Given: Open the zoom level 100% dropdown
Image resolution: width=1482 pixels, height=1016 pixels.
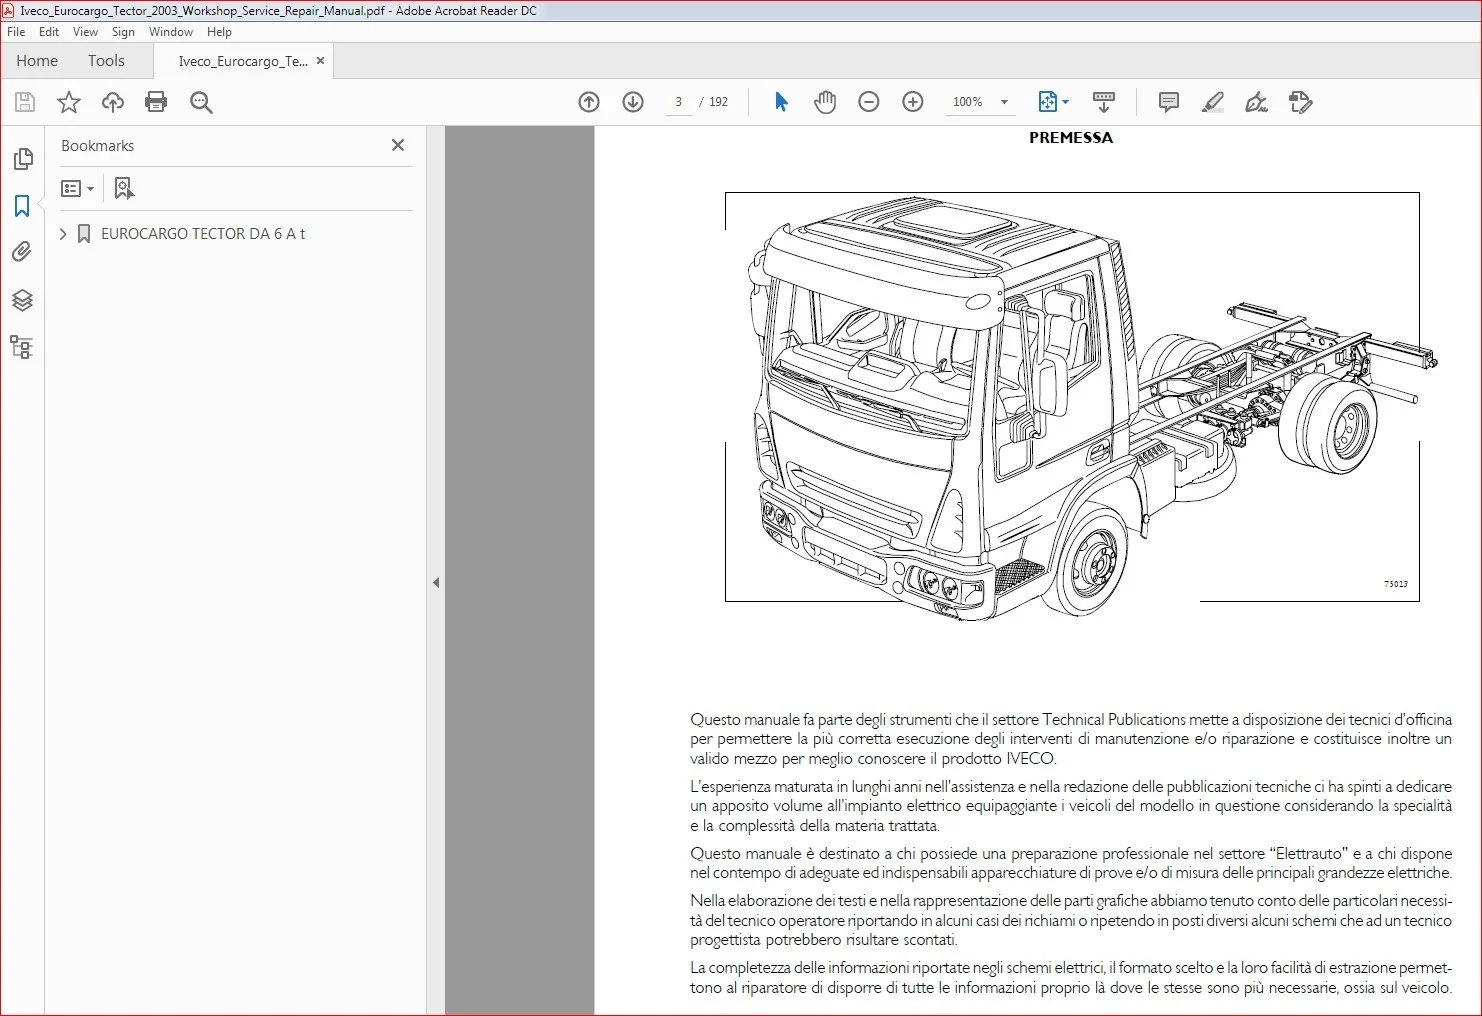Looking at the screenshot, I should (x=980, y=102).
